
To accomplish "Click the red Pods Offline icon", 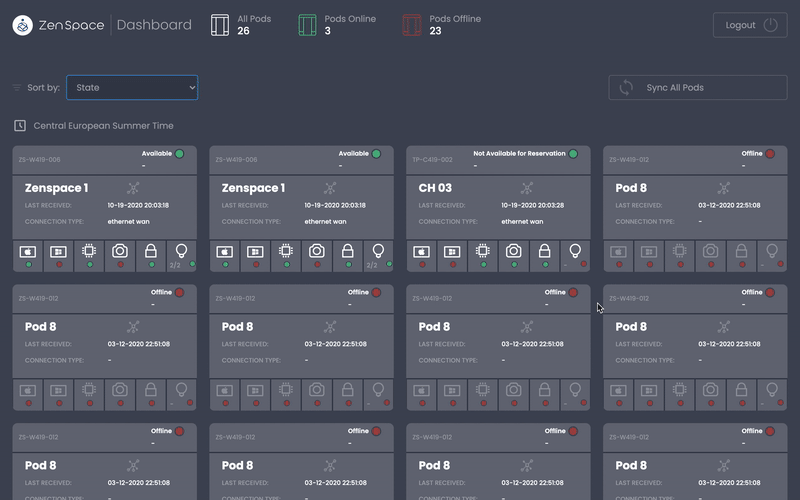I will pyautogui.click(x=412, y=25).
